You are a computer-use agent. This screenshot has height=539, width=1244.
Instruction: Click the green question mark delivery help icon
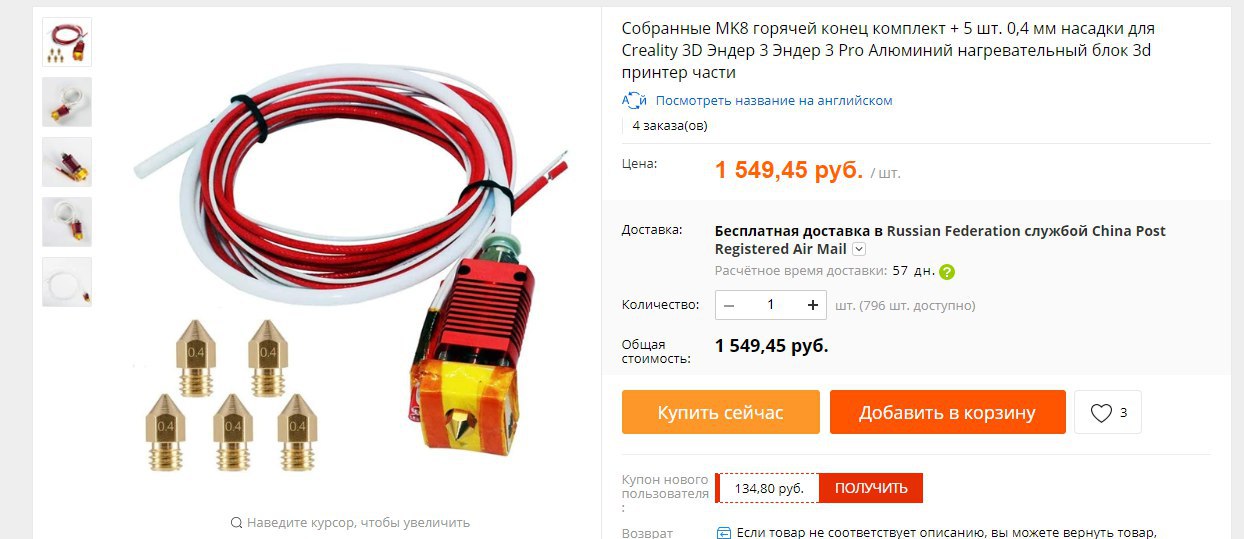coord(947,271)
